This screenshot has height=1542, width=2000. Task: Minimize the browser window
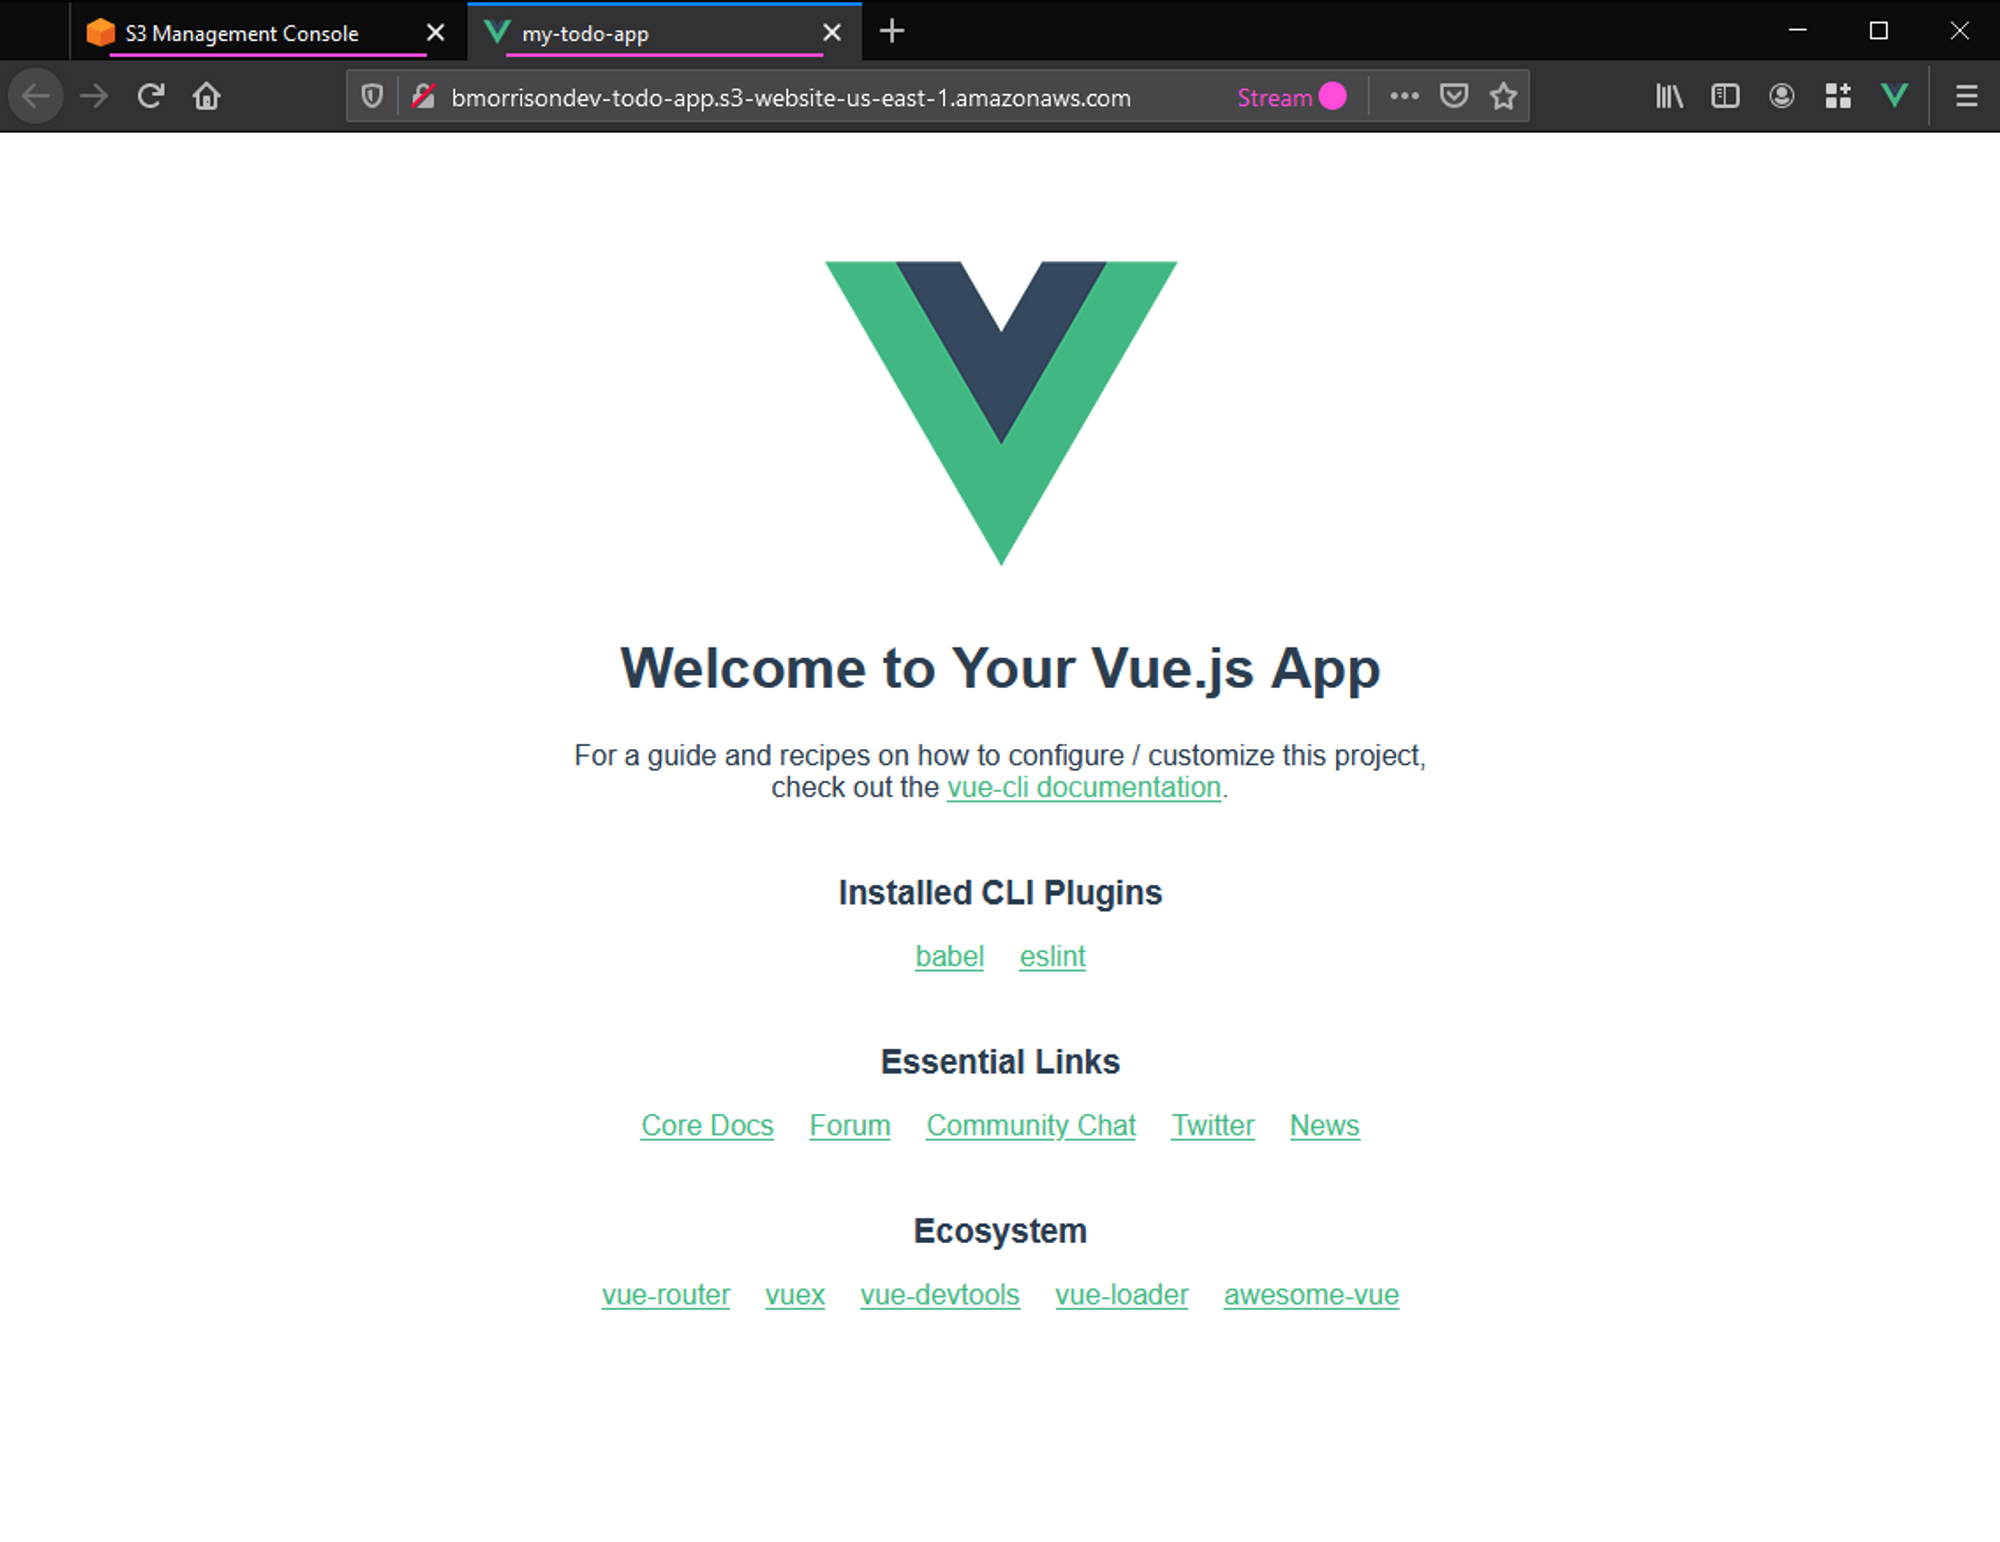[1797, 31]
